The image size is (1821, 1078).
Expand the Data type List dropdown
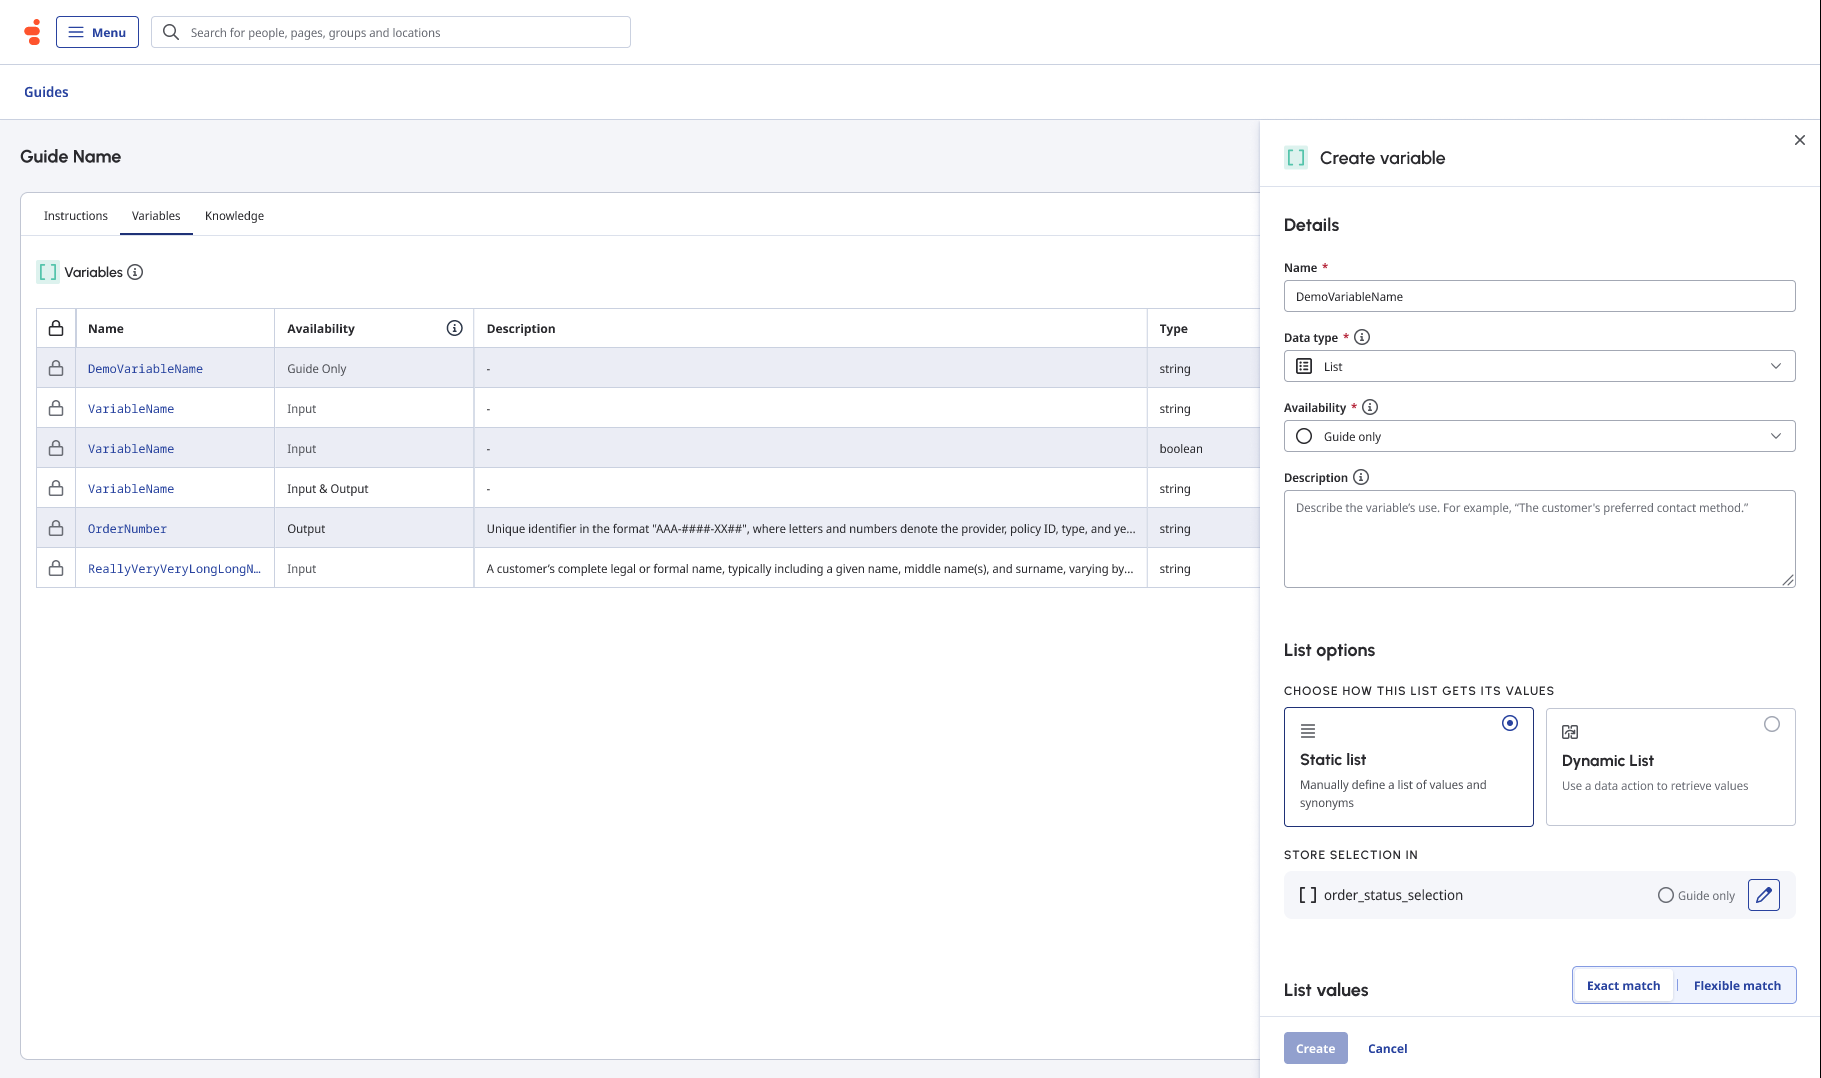tap(1539, 366)
